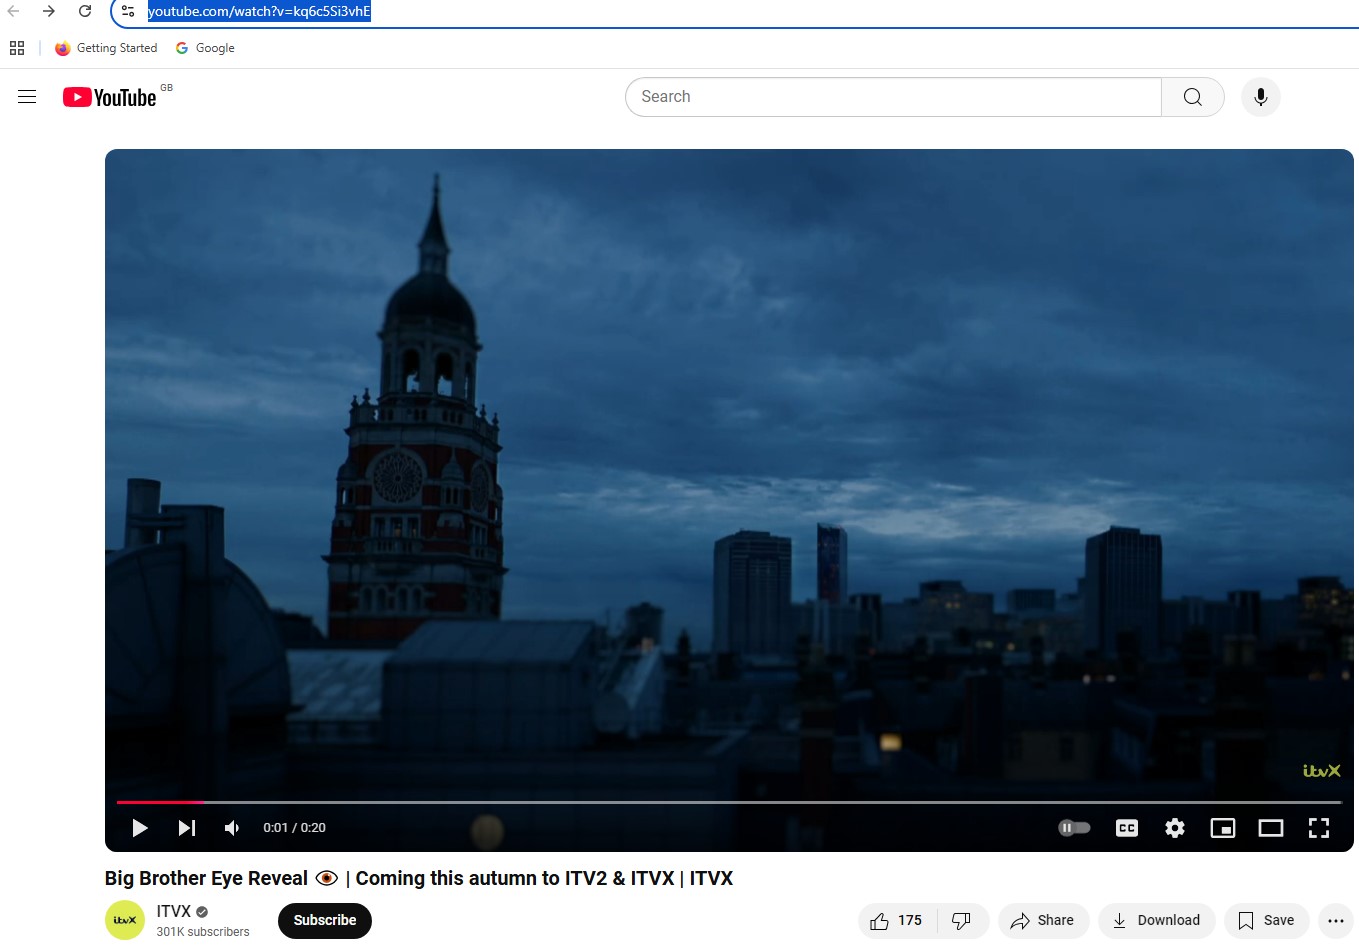Dislike this video
Screen dimensions: 1359x945
[x=962, y=921]
